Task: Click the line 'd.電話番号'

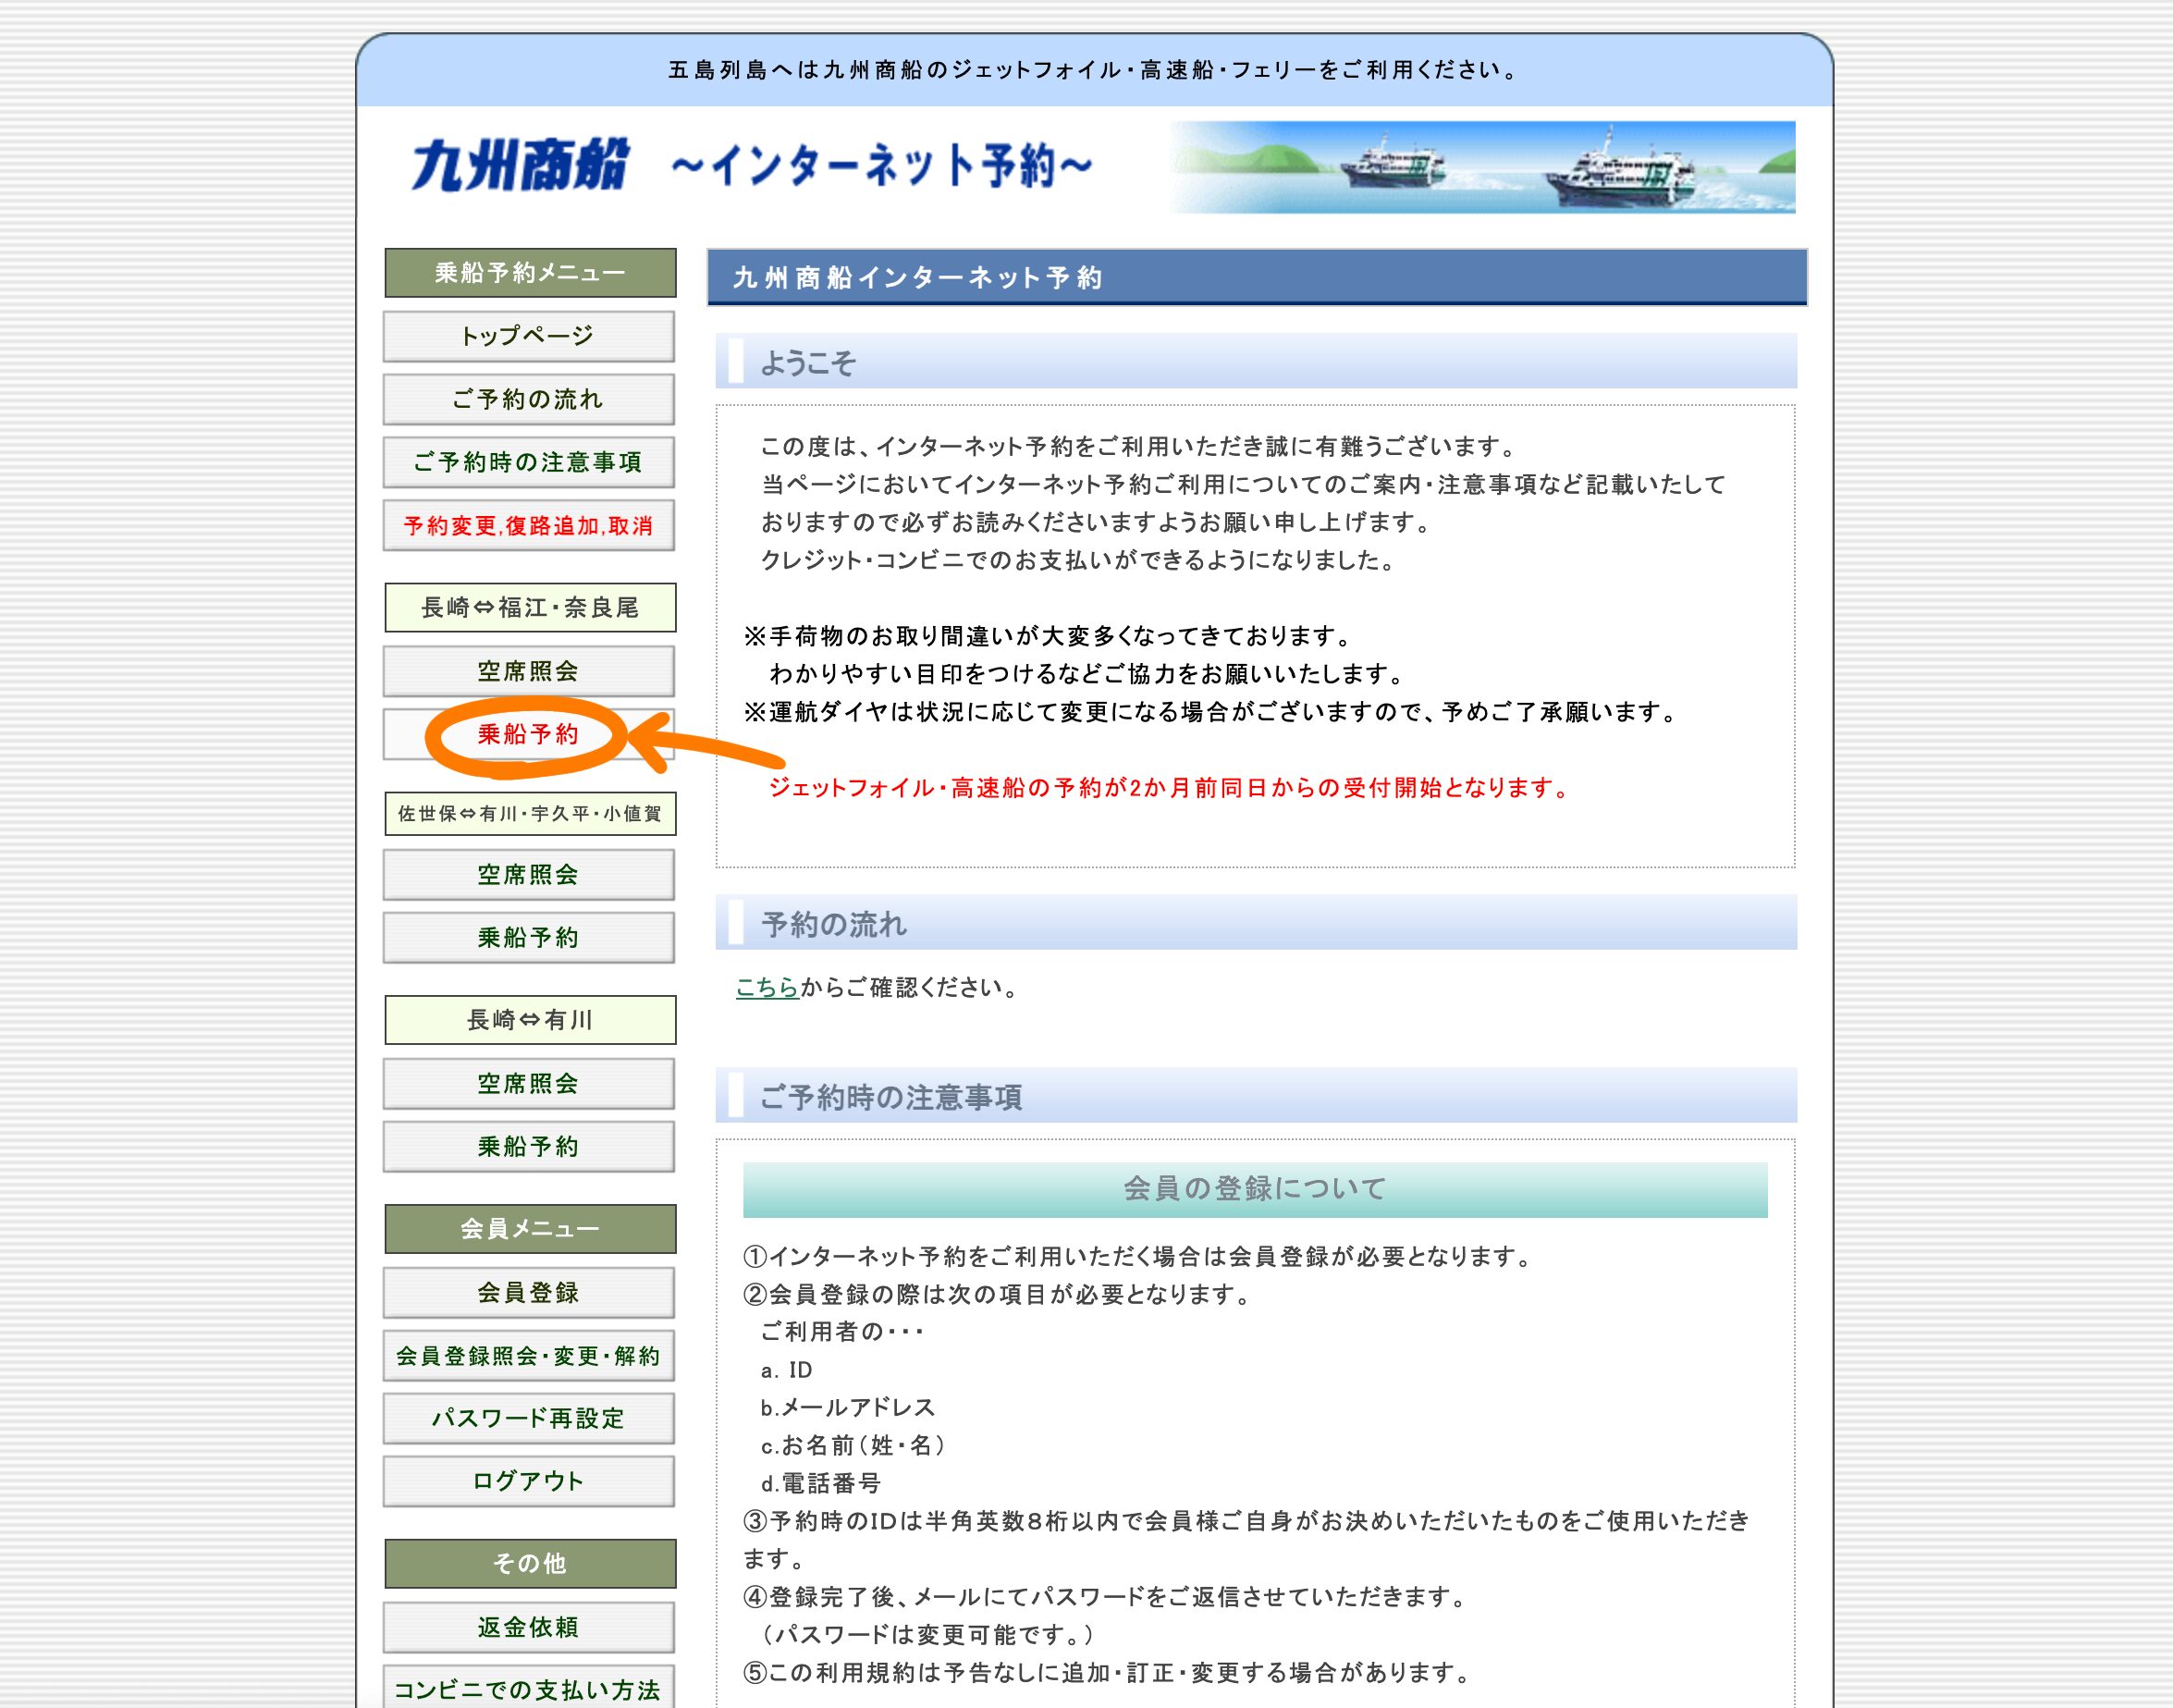Action: [x=821, y=1484]
